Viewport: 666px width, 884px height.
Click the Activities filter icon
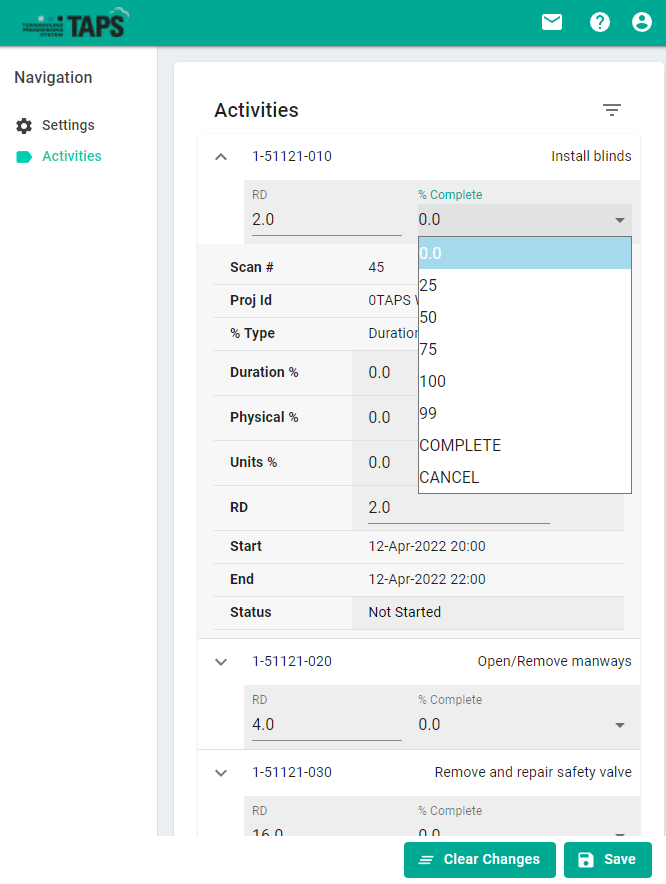[x=612, y=110]
